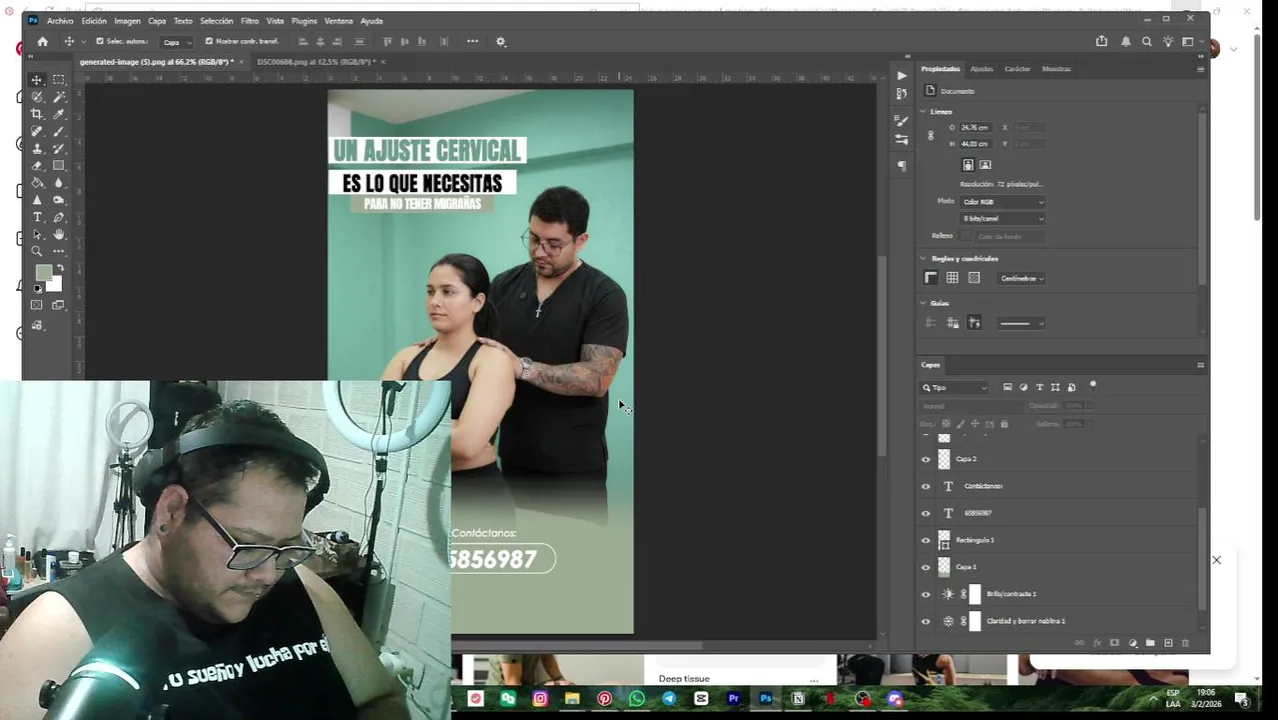Hide the Rectángulo 1 layer

[x=925, y=540]
